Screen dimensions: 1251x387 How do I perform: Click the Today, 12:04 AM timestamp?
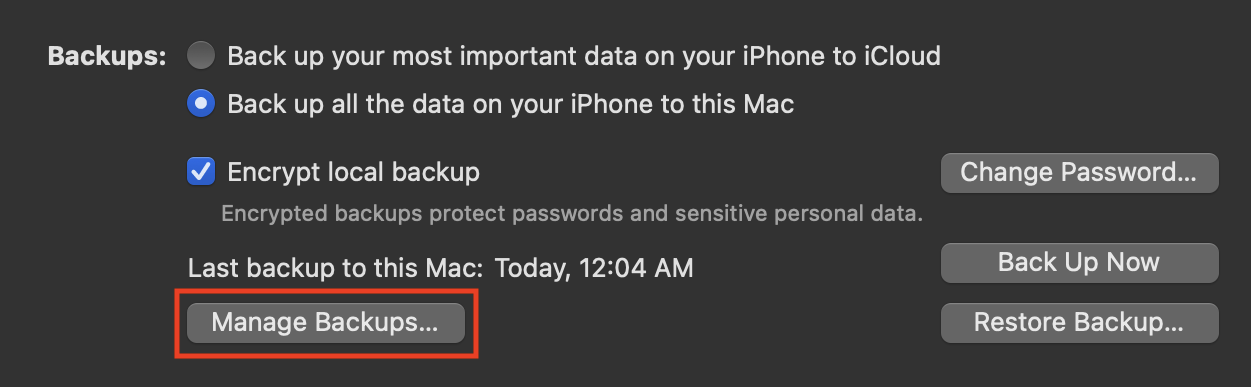(x=594, y=268)
